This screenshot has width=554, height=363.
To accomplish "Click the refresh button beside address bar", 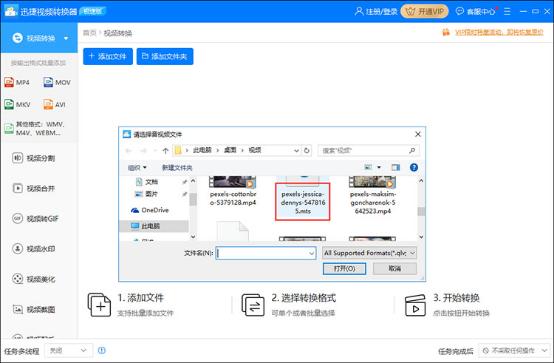I will coord(307,151).
